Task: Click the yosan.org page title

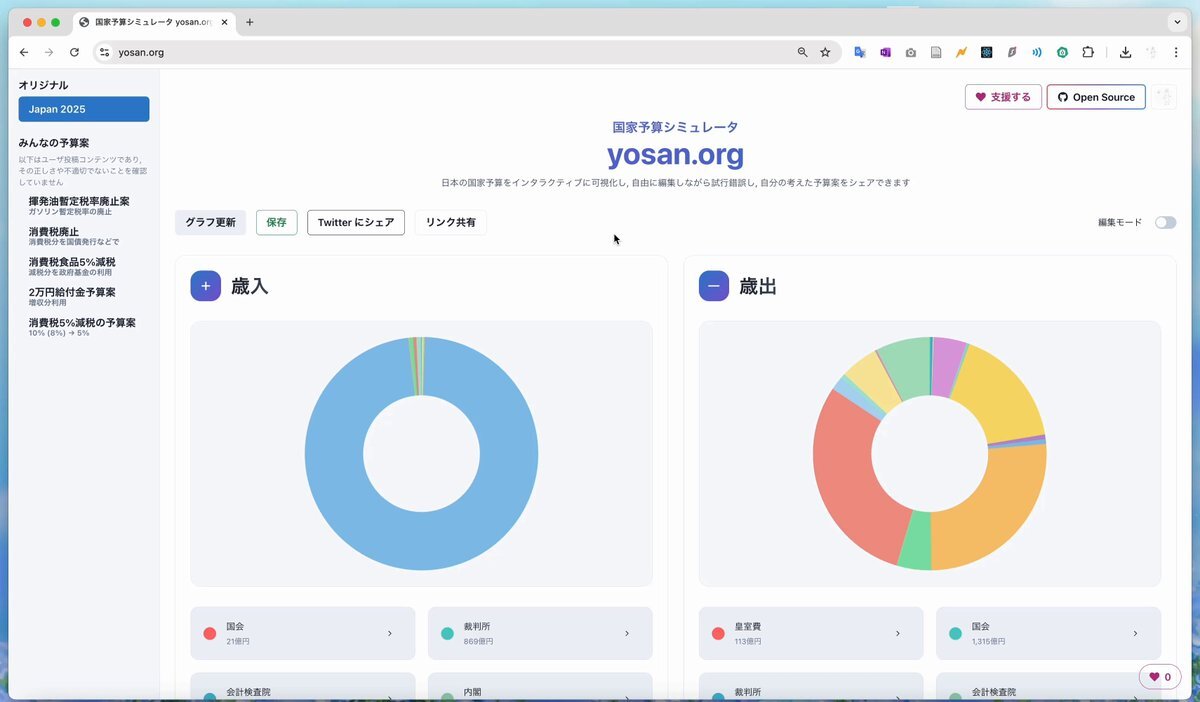Action: 675,154
